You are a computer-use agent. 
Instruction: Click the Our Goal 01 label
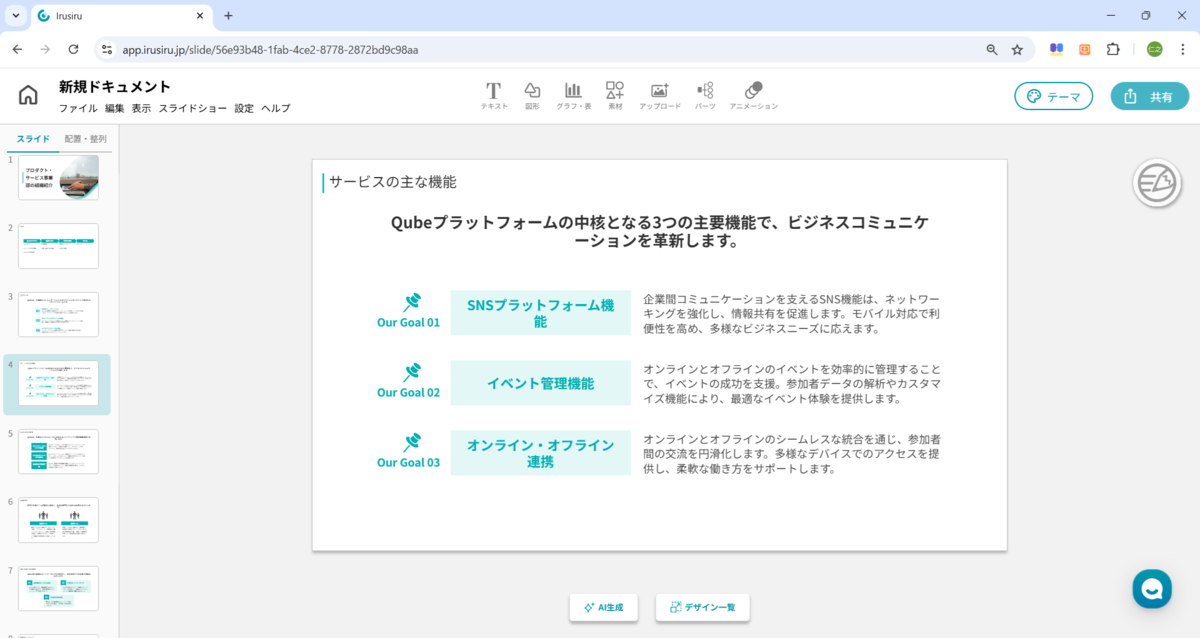tap(408, 323)
